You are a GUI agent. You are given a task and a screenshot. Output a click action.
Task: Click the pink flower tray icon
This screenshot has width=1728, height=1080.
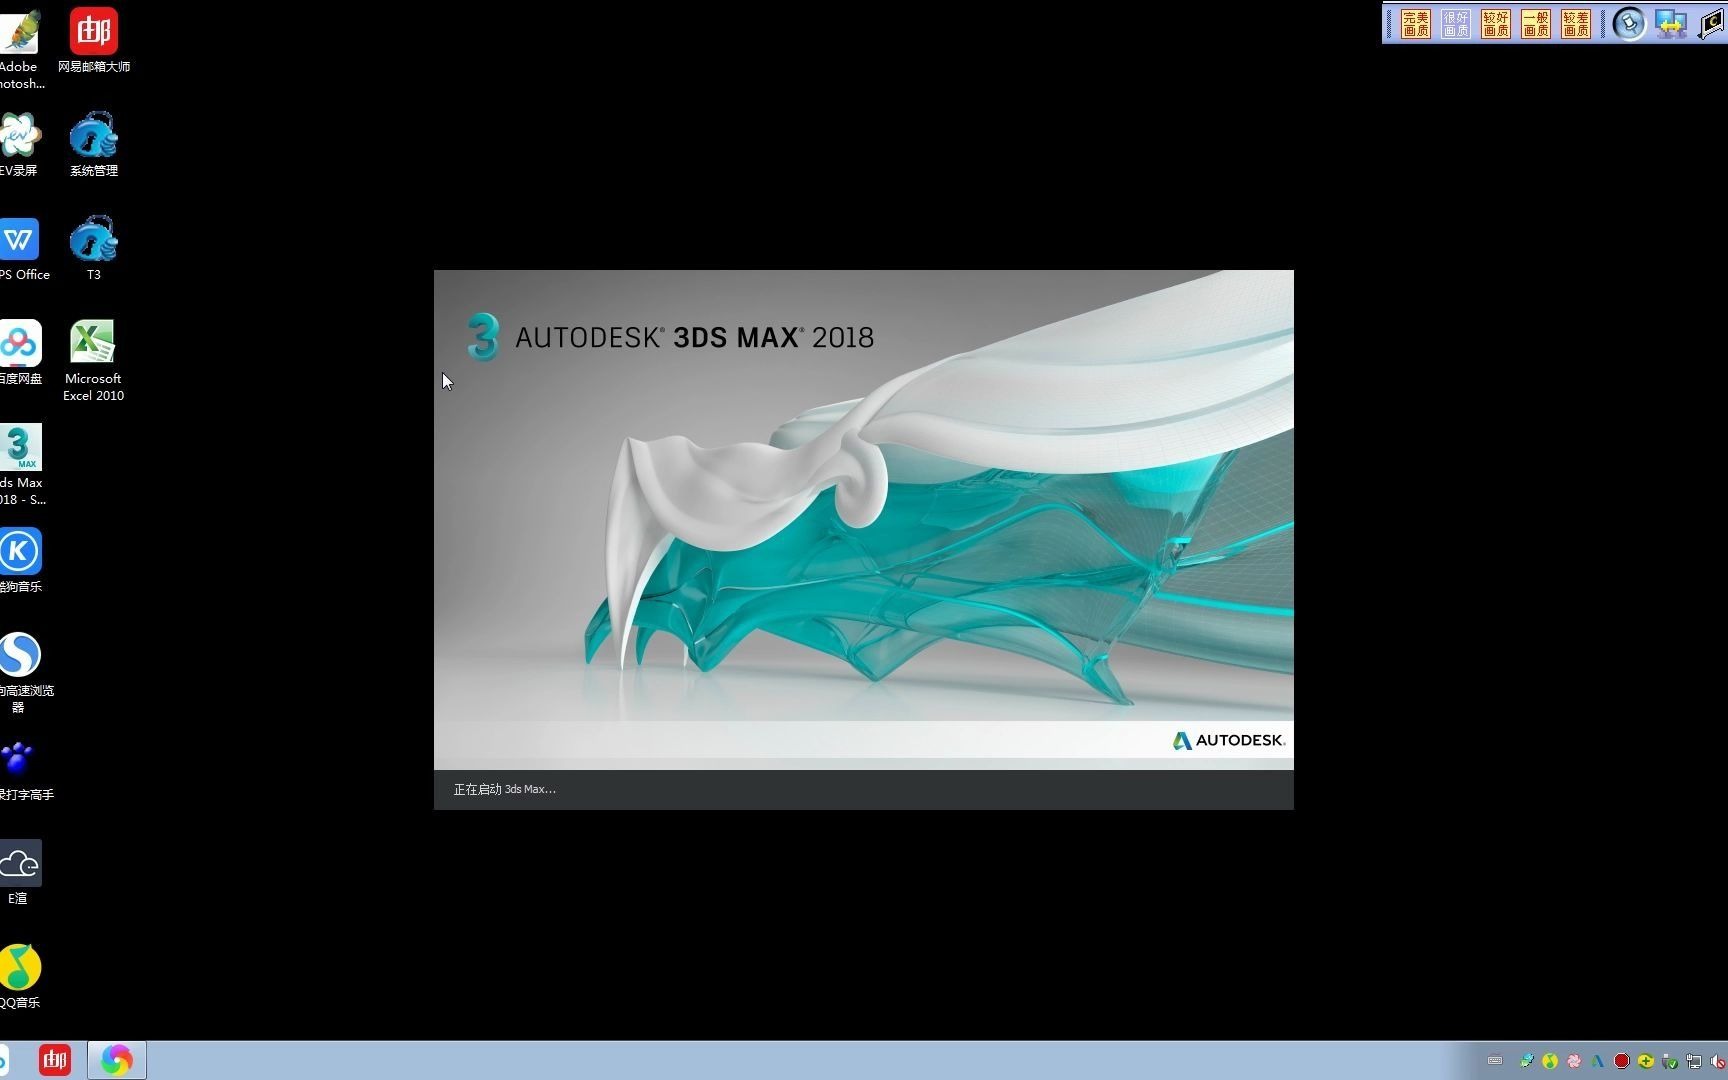(1574, 1061)
